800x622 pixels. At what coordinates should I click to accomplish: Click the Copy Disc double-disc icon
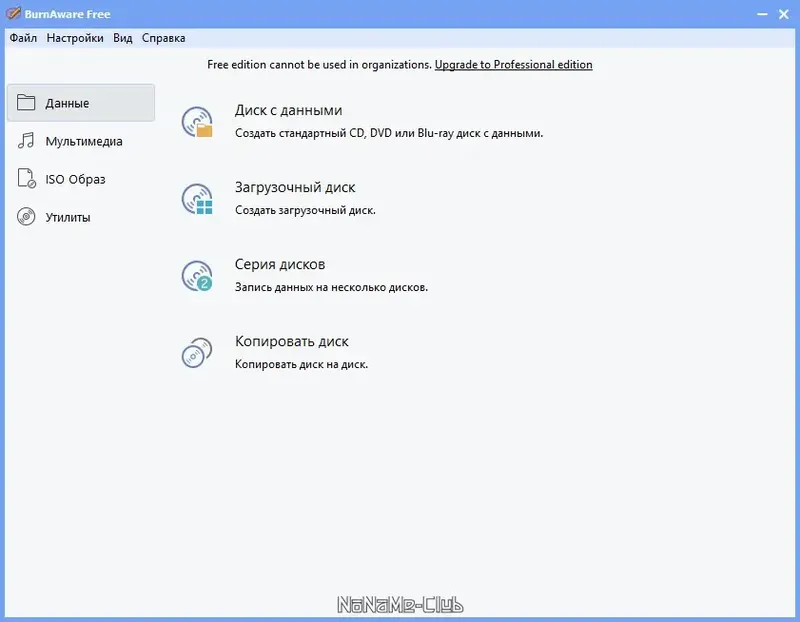(197, 353)
